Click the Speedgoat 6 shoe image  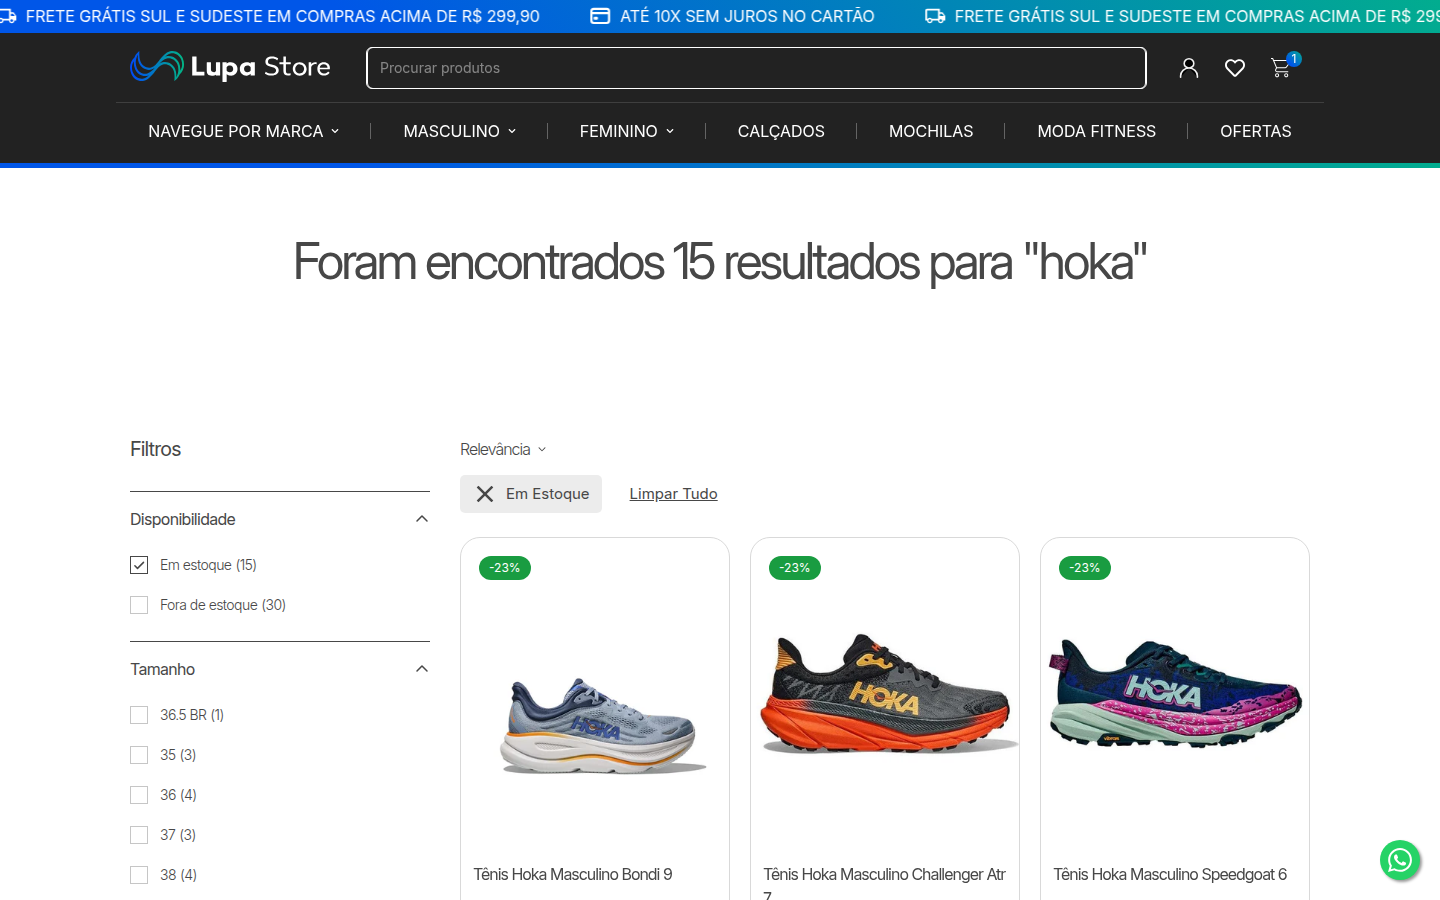(x=1175, y=694)
